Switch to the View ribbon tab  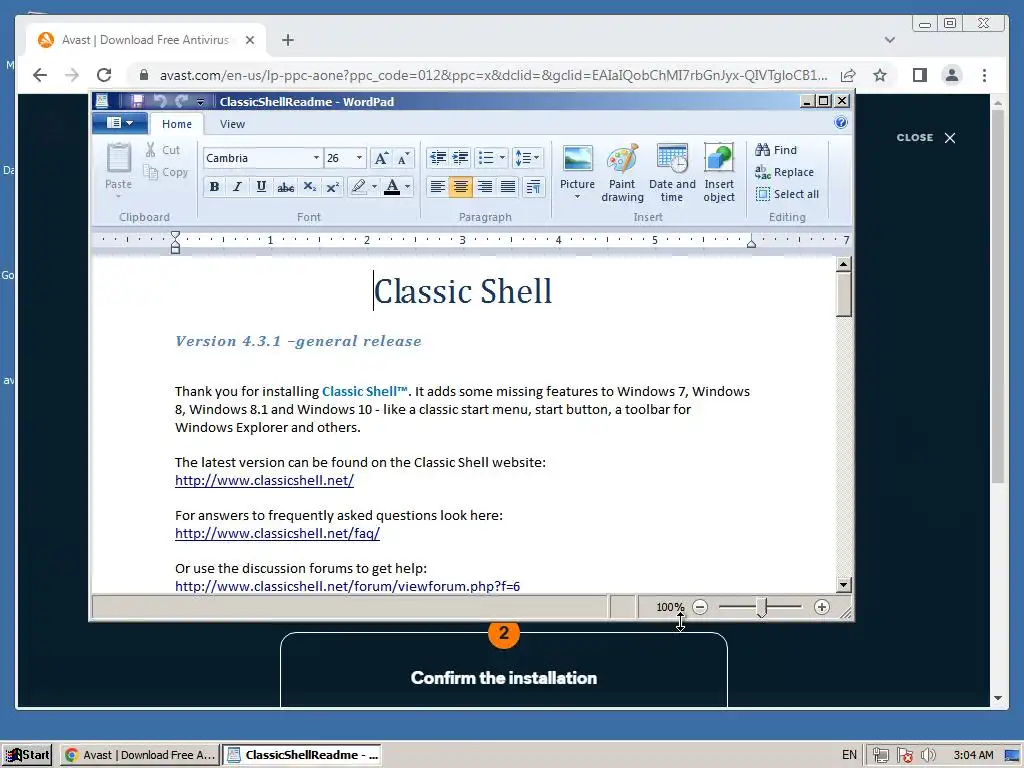click(x=232, y=124)
